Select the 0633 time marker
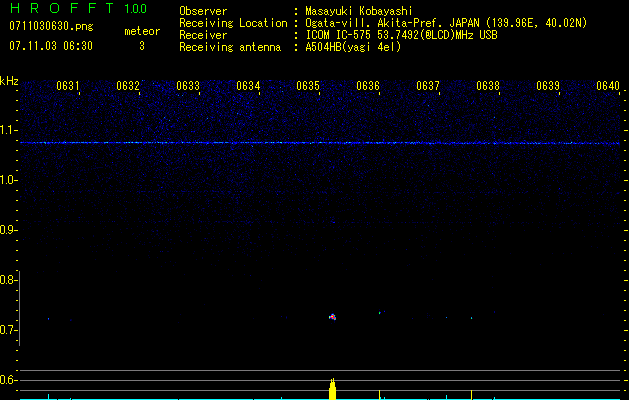 pyautogui.click(x=188, y=86)
